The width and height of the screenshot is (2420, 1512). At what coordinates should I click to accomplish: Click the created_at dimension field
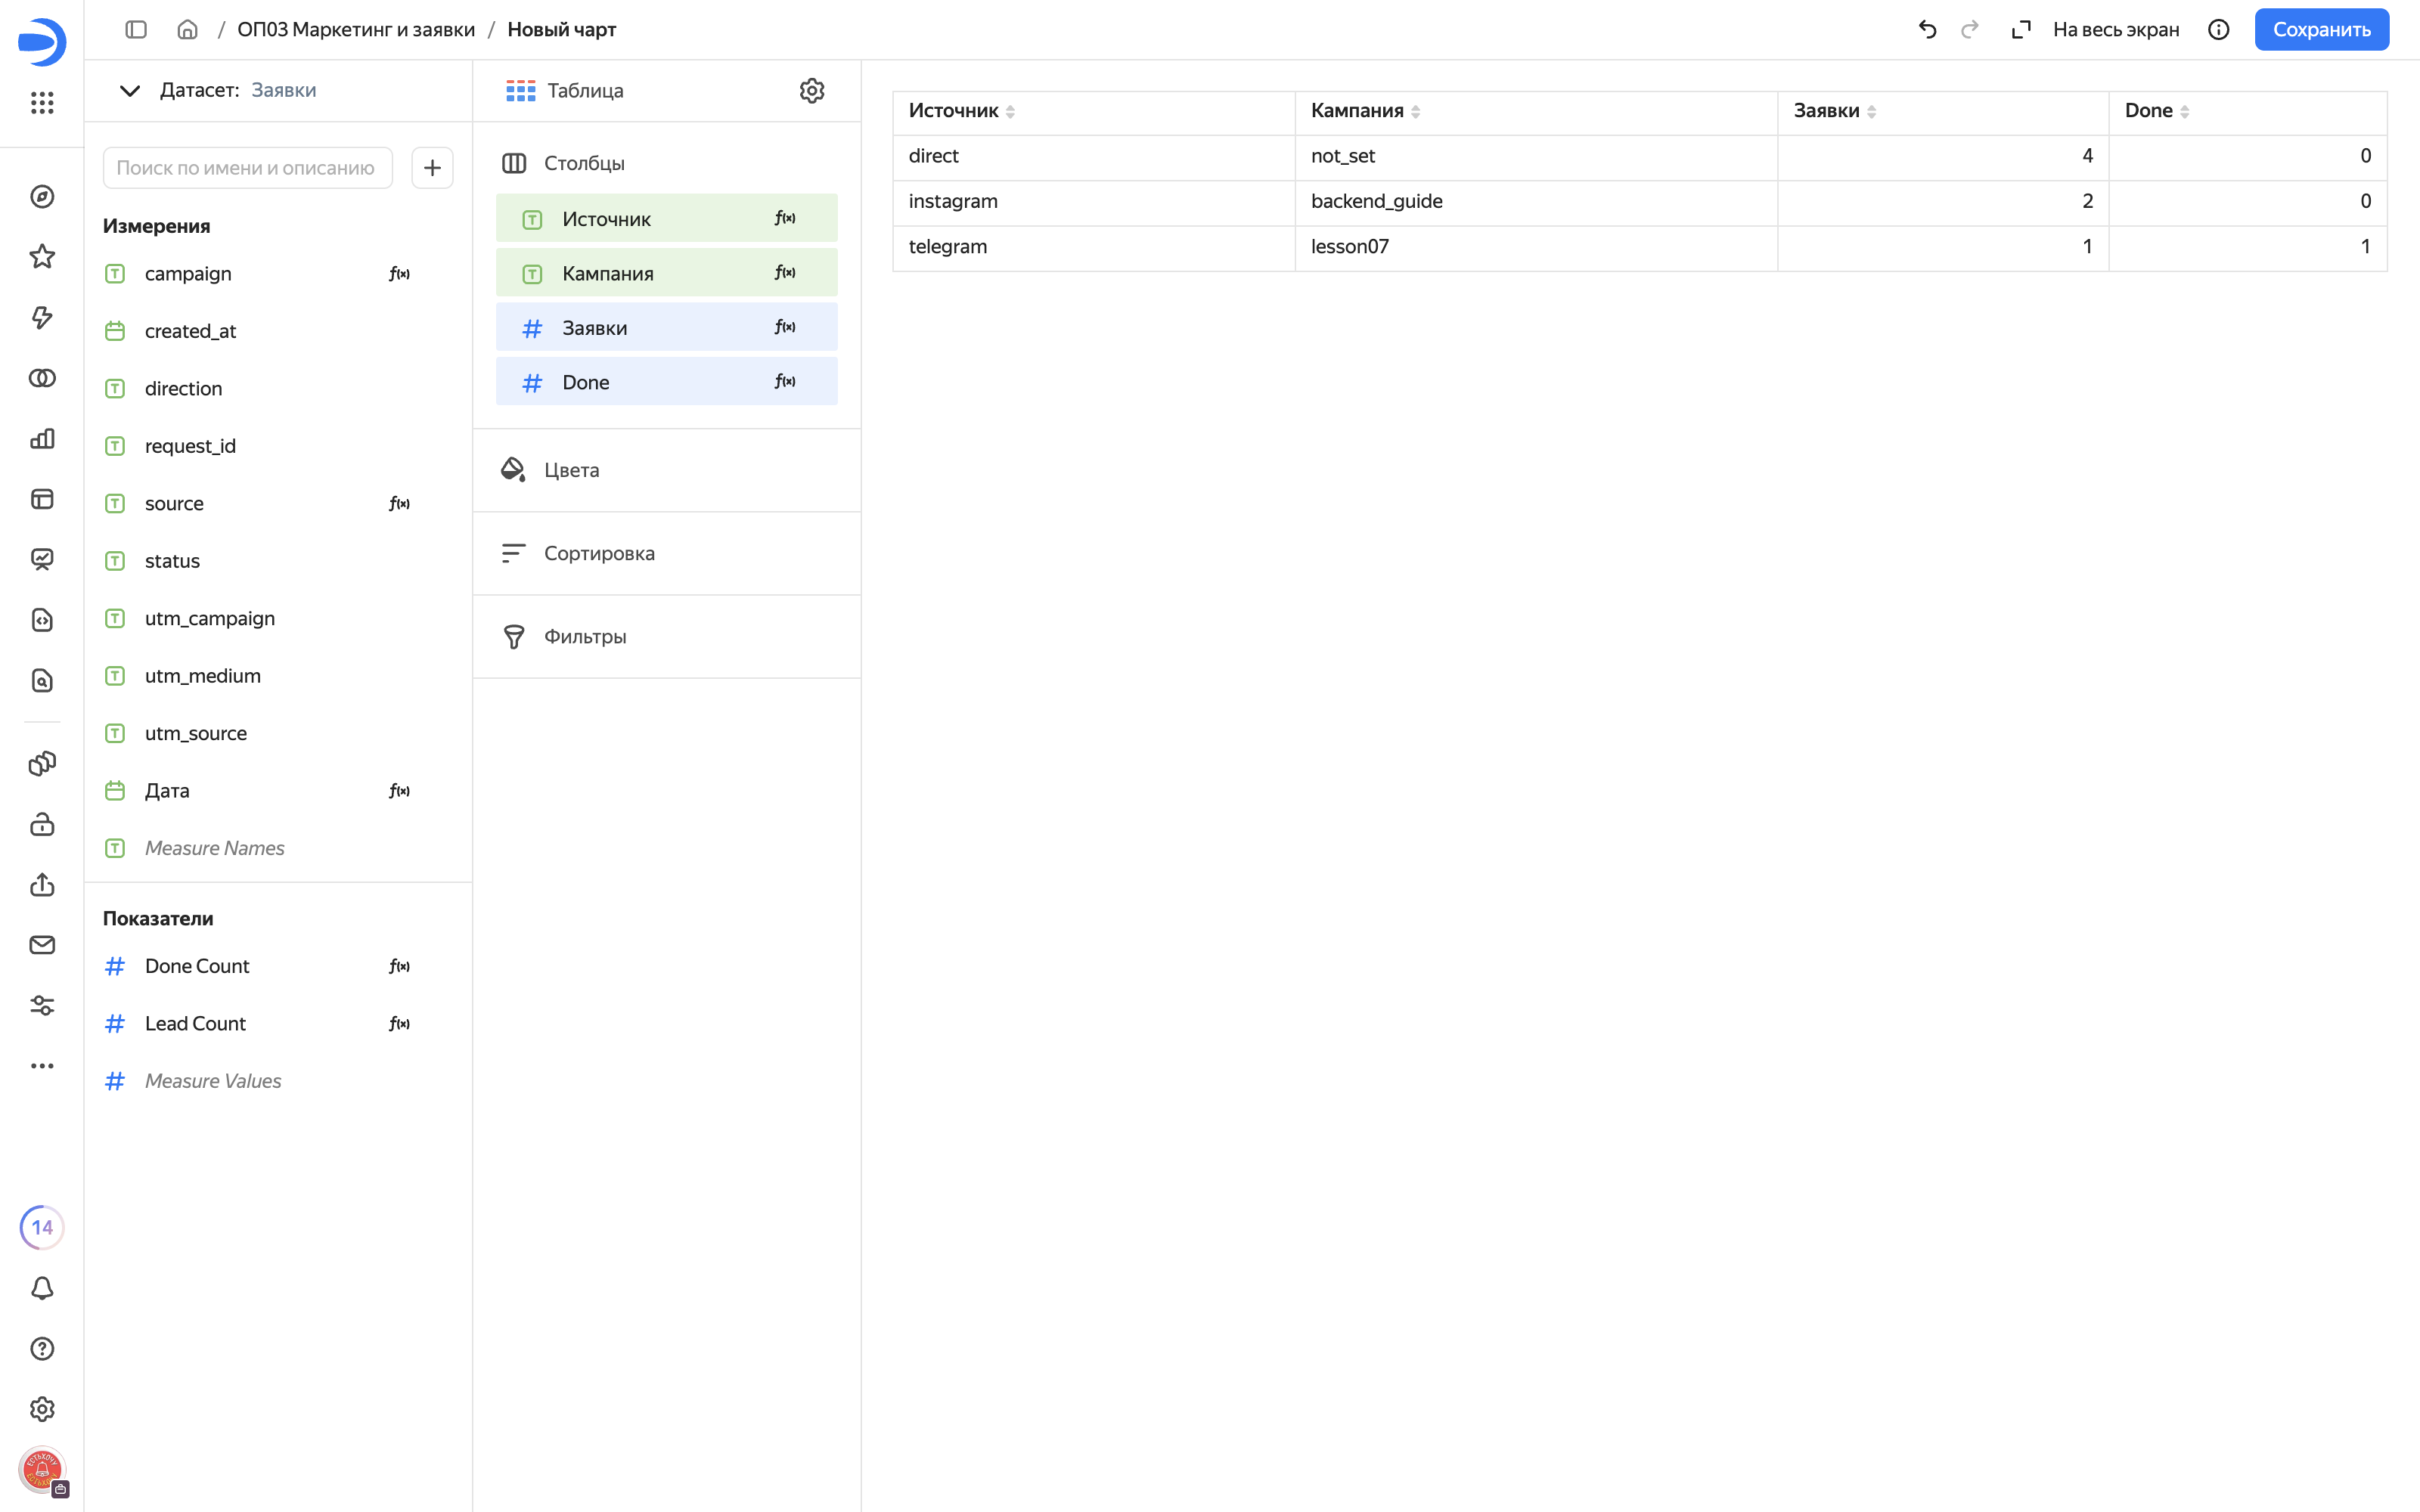[x=190, y=331]
